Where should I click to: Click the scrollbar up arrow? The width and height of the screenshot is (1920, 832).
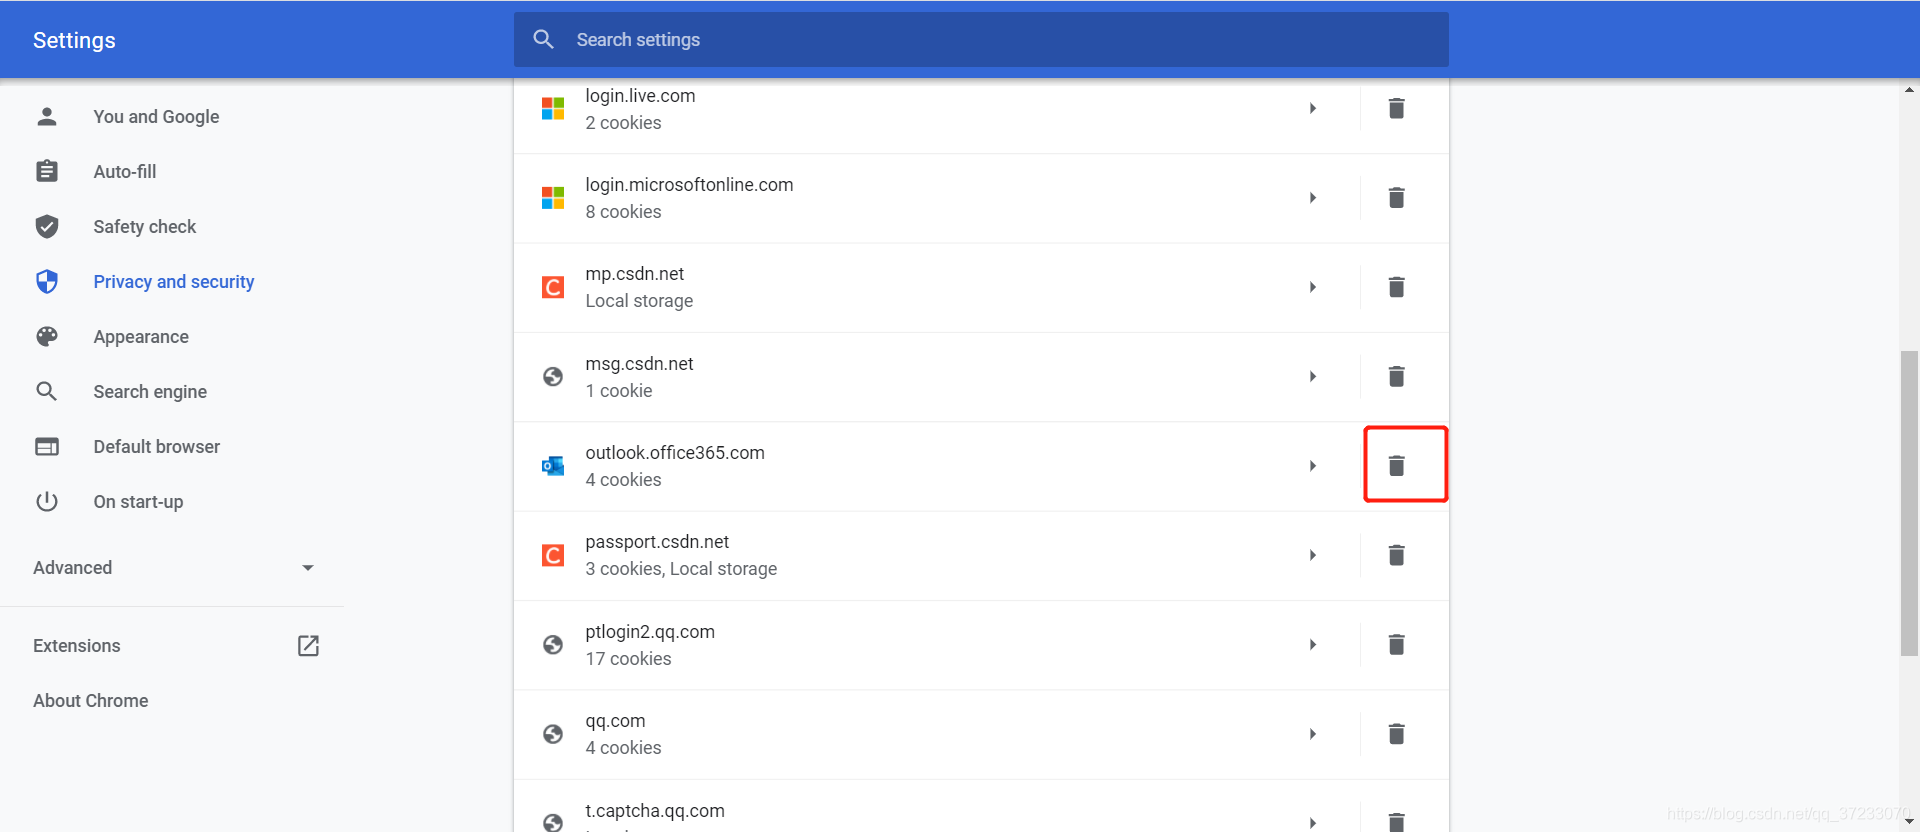[1909, 90]
